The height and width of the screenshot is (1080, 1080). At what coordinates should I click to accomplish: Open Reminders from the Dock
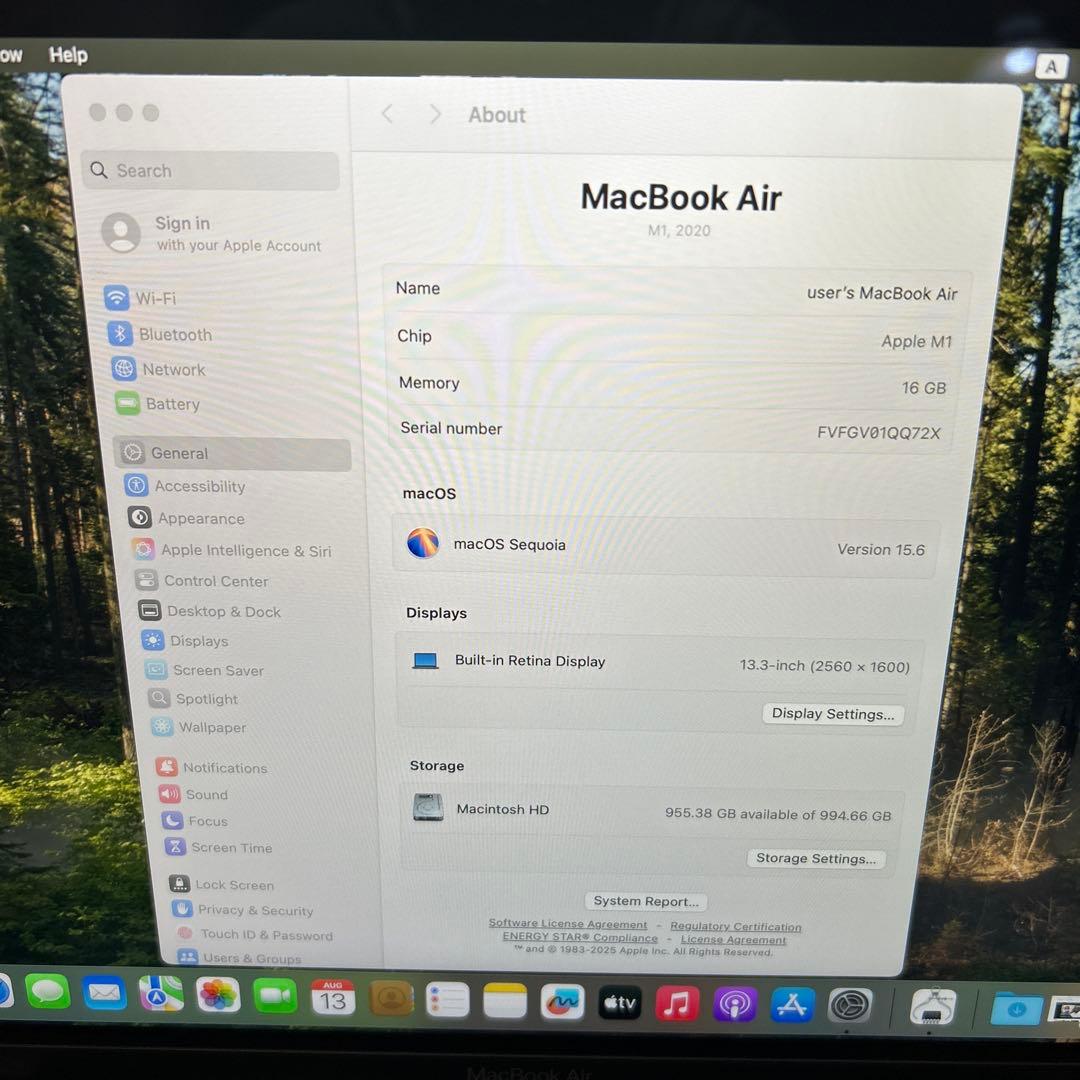[448, 1000]
